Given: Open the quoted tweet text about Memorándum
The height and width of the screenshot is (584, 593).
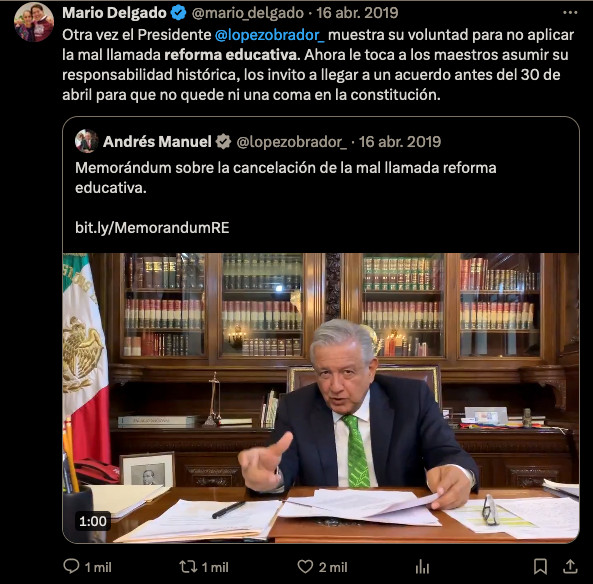Looking at the screenshot, I should click(286, 177).
